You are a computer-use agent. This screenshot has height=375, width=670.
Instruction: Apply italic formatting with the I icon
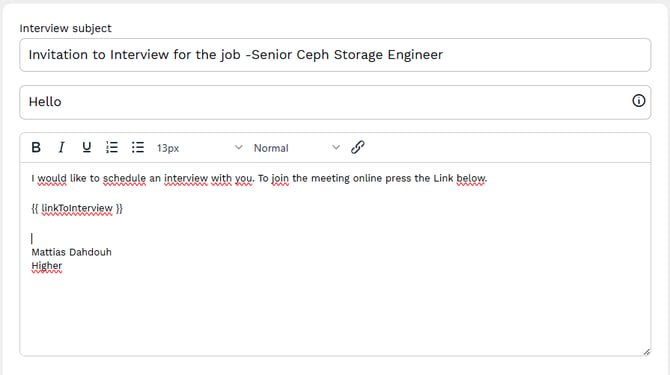pos(61,147)
